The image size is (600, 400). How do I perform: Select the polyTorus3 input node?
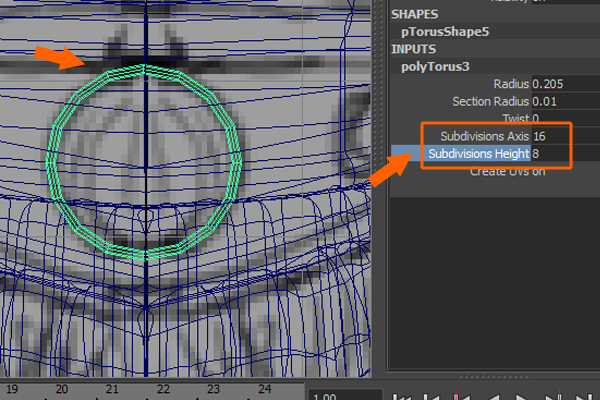point(435,67)
